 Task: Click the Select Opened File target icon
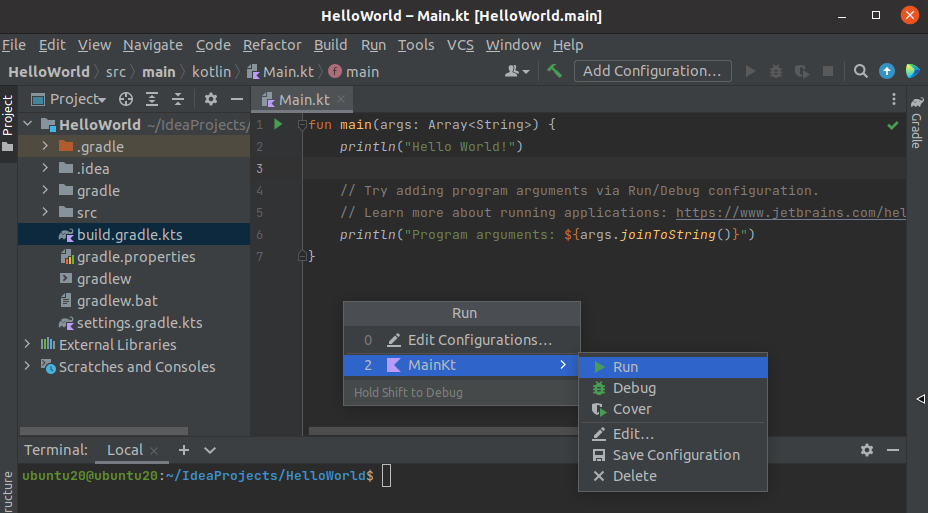pos(126,99)
